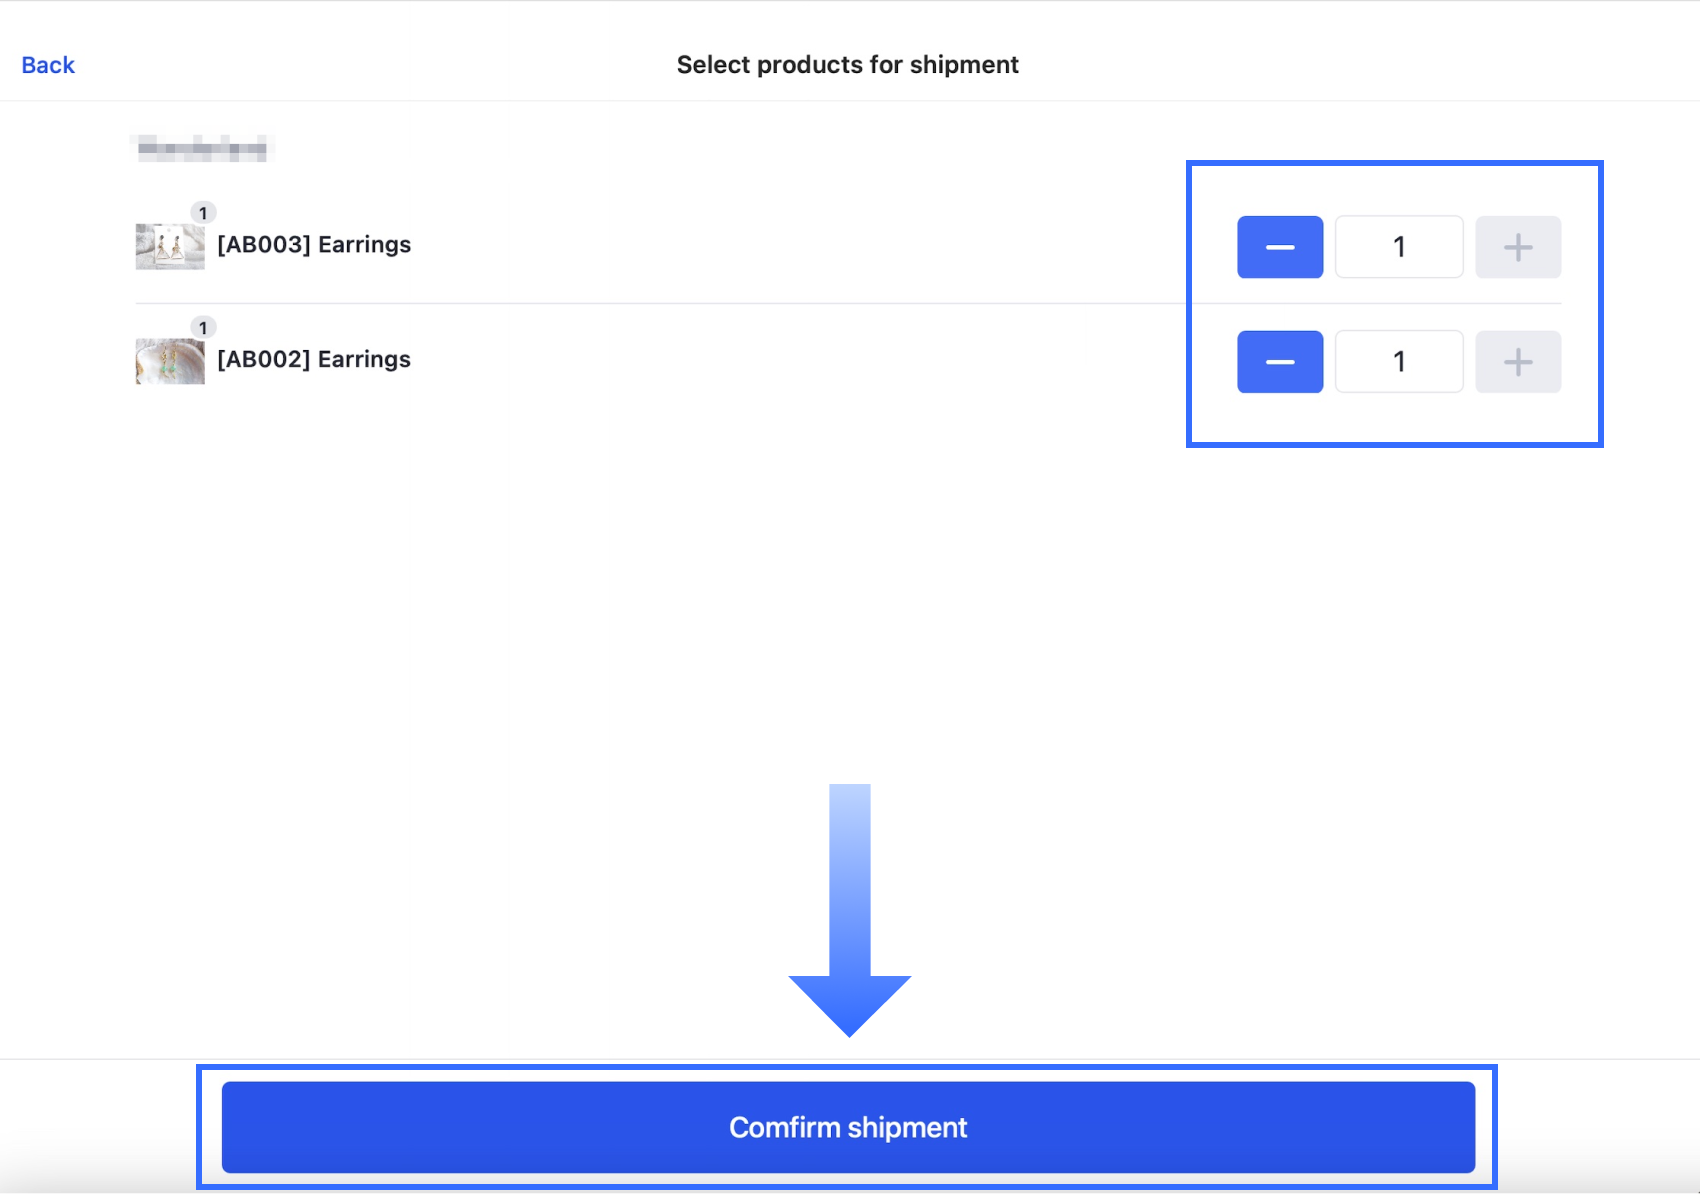Viewport: 1700px width, 1194px height.
Task: Select the [AB003] Earrings product name
Action: [314, 245]
